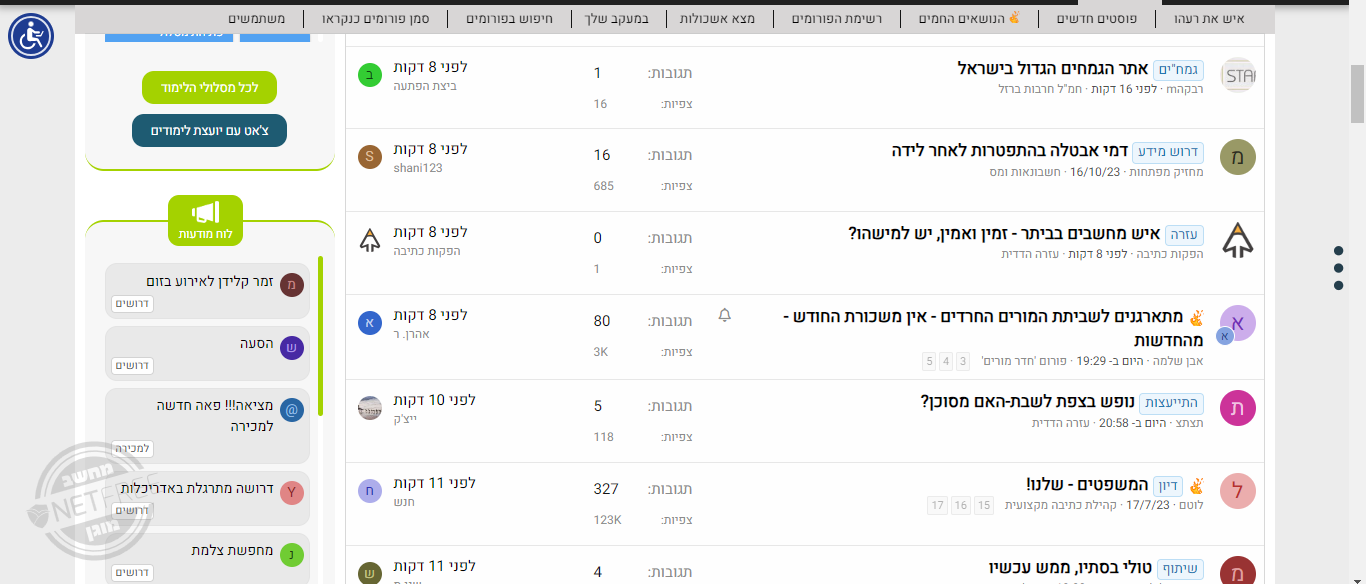
Task: Click the דרוש מידע tag label
Action: (1168, 152)
